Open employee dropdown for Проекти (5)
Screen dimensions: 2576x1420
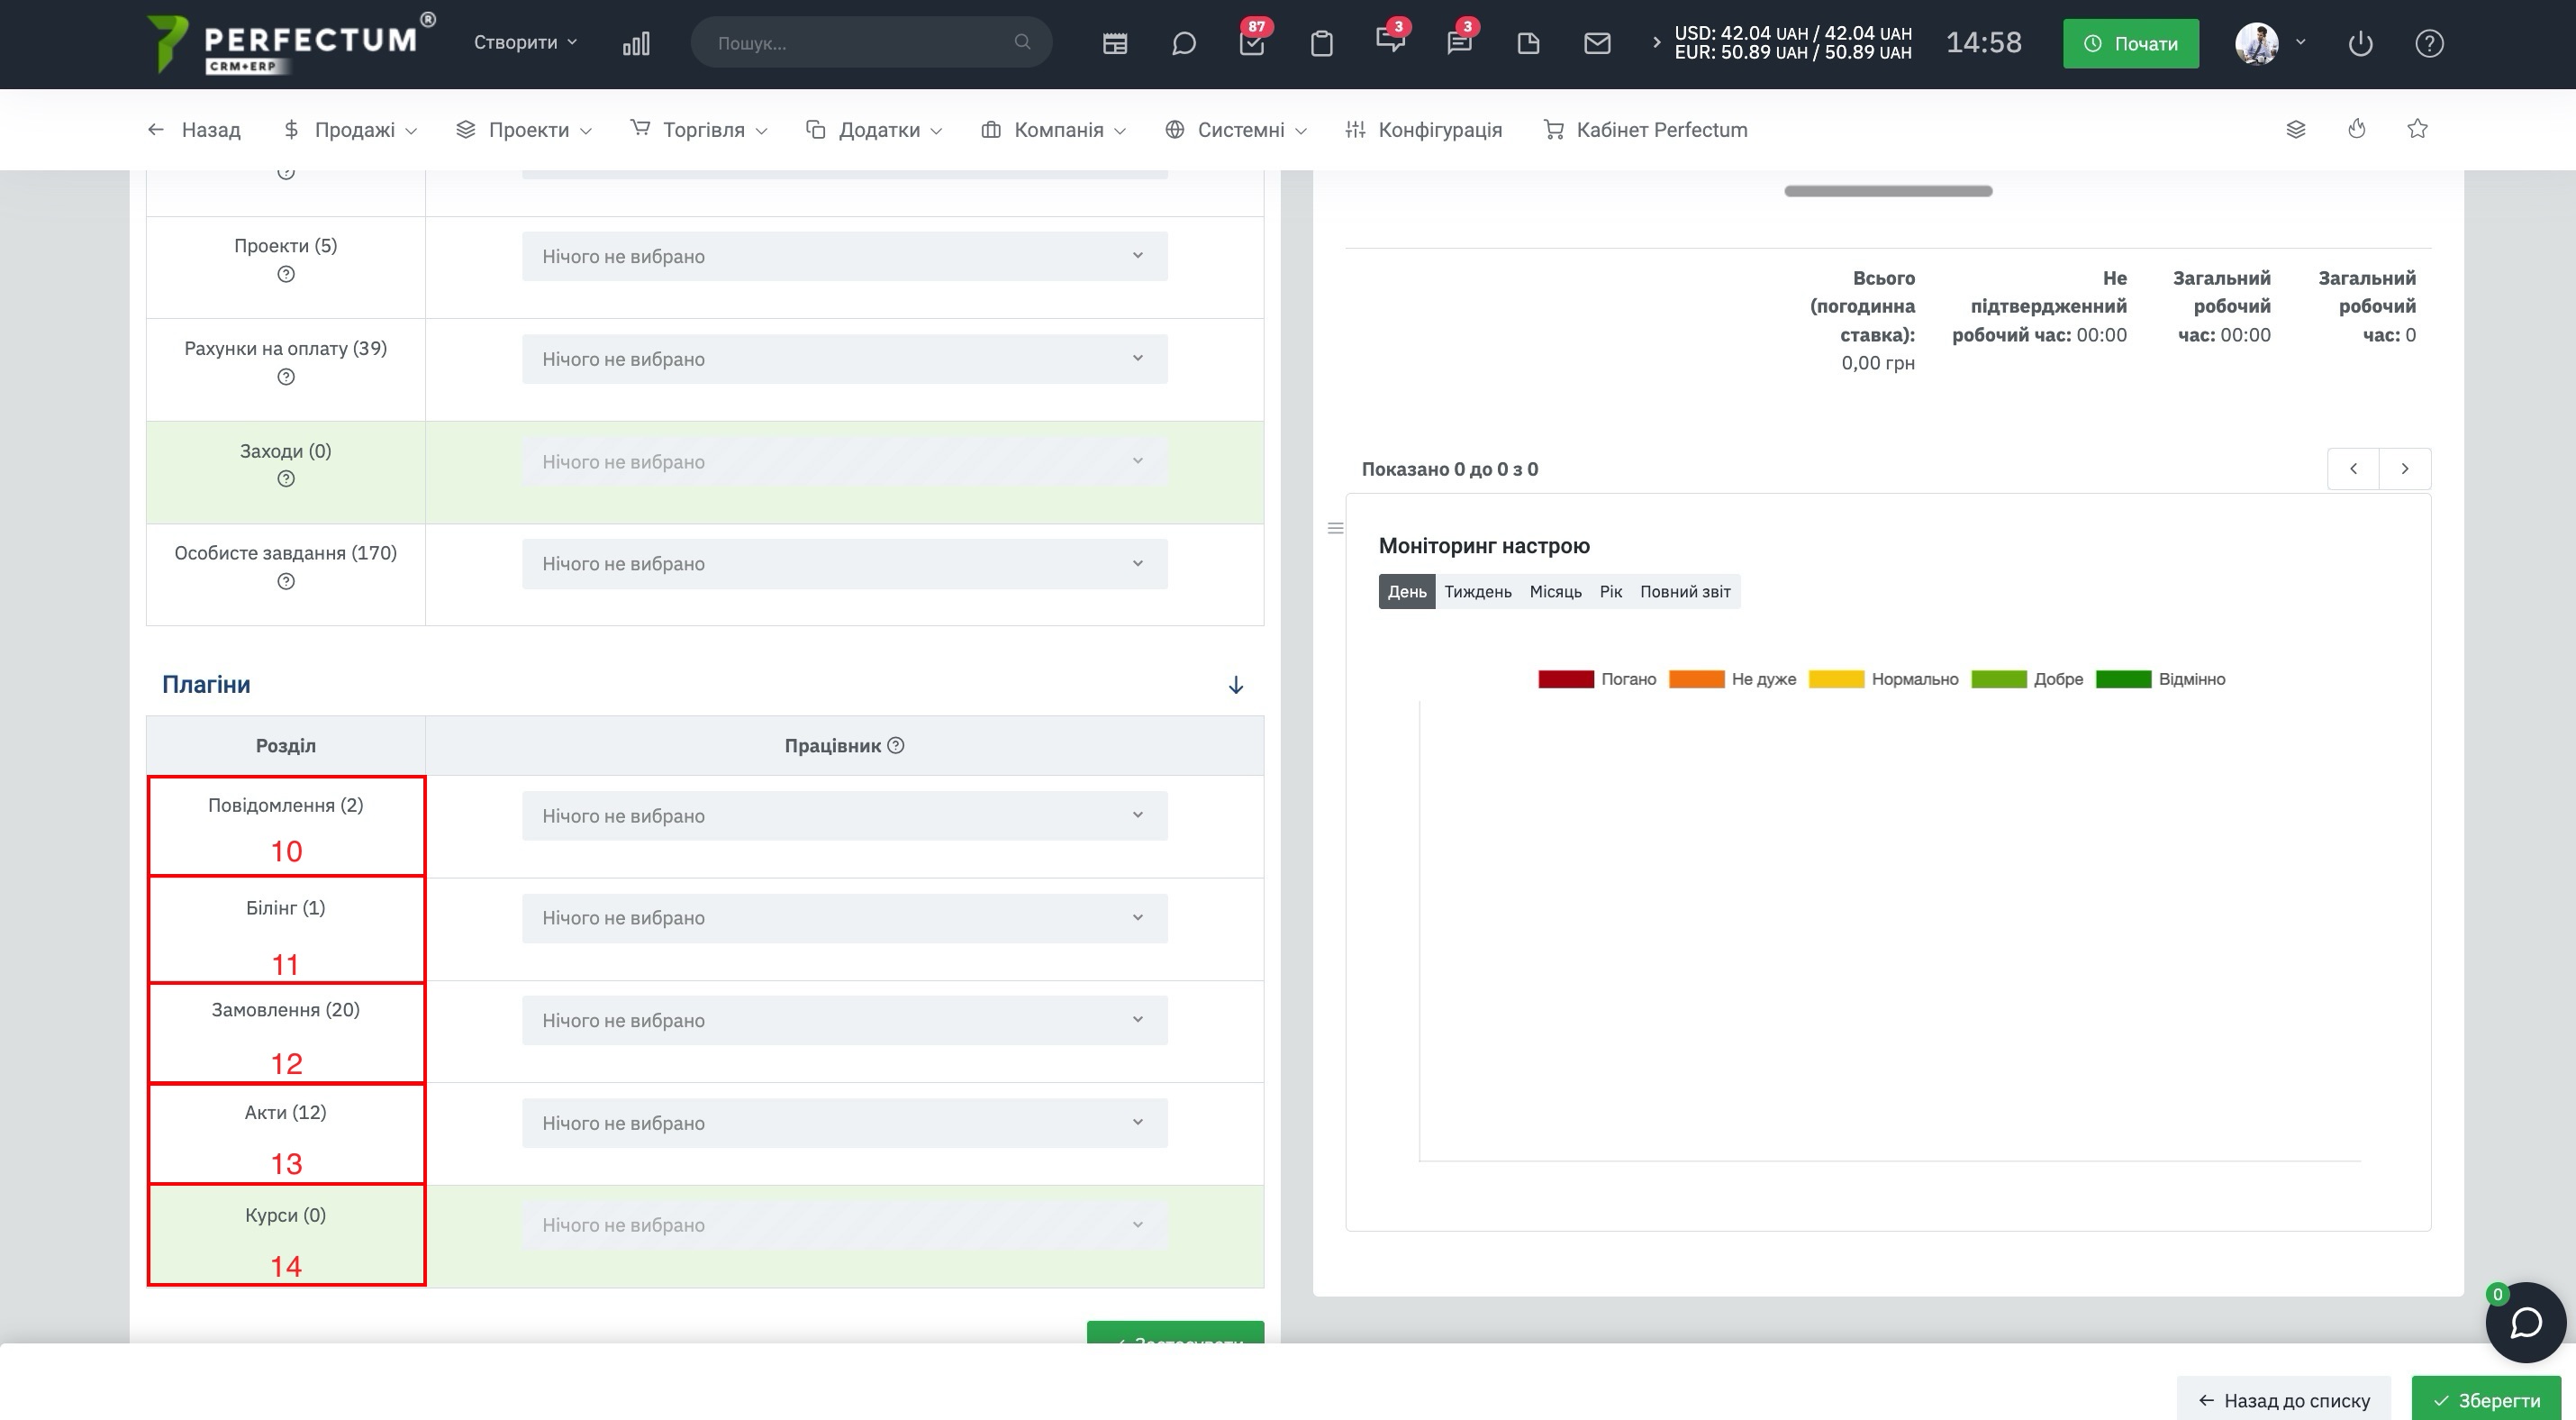pos(844,256)
